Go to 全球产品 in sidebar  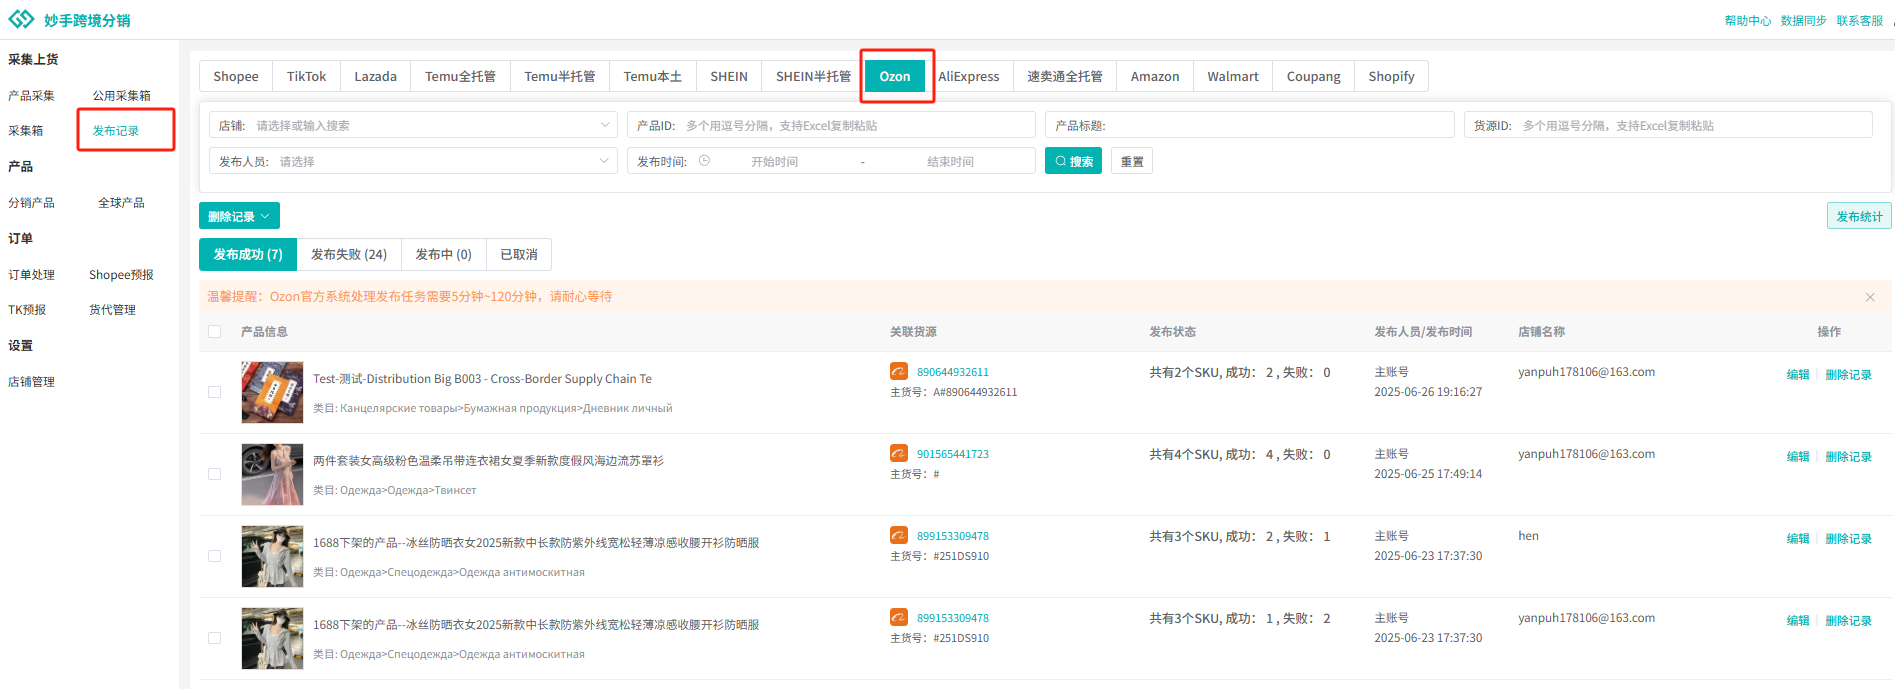121,202
